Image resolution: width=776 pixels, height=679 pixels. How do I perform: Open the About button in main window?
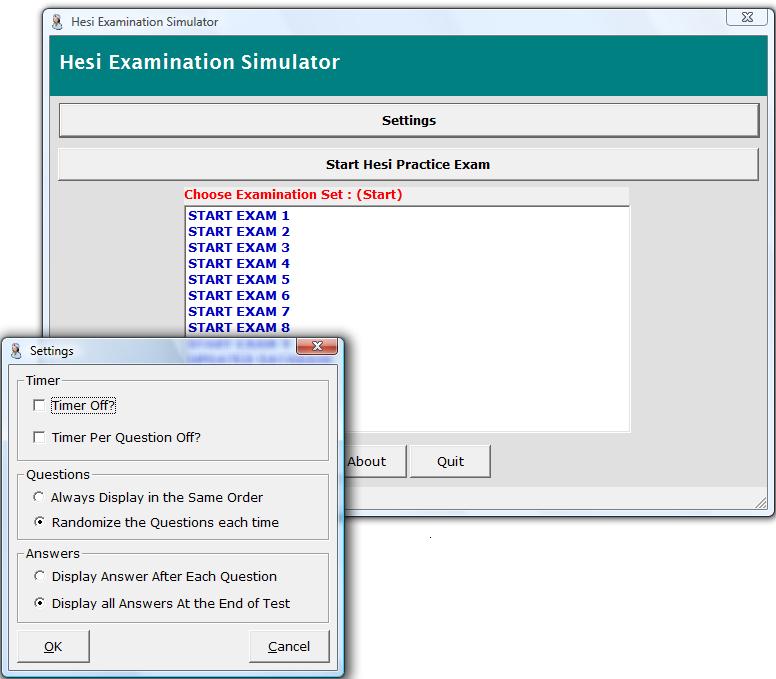375,461
